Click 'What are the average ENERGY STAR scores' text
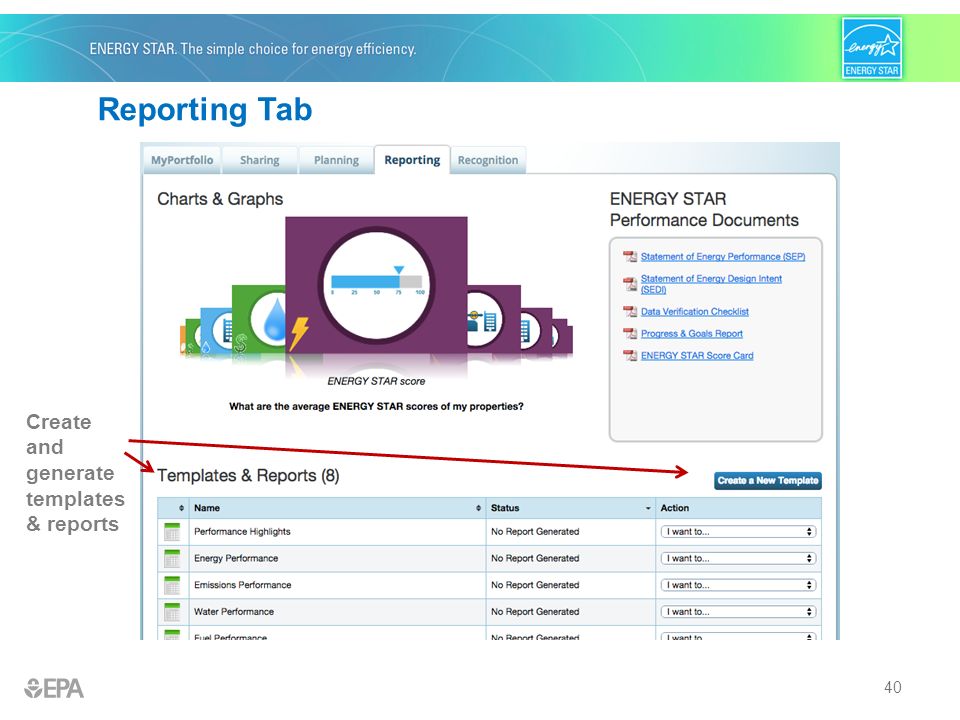This screenshot has height=720, width=960. click(x=376, y=407)
